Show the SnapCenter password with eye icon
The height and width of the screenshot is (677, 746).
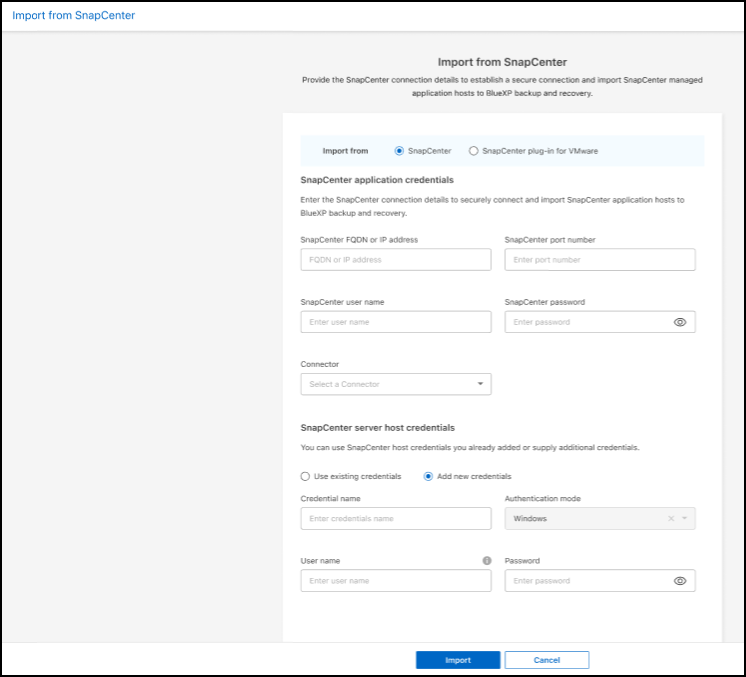click(x=680, y=322)
